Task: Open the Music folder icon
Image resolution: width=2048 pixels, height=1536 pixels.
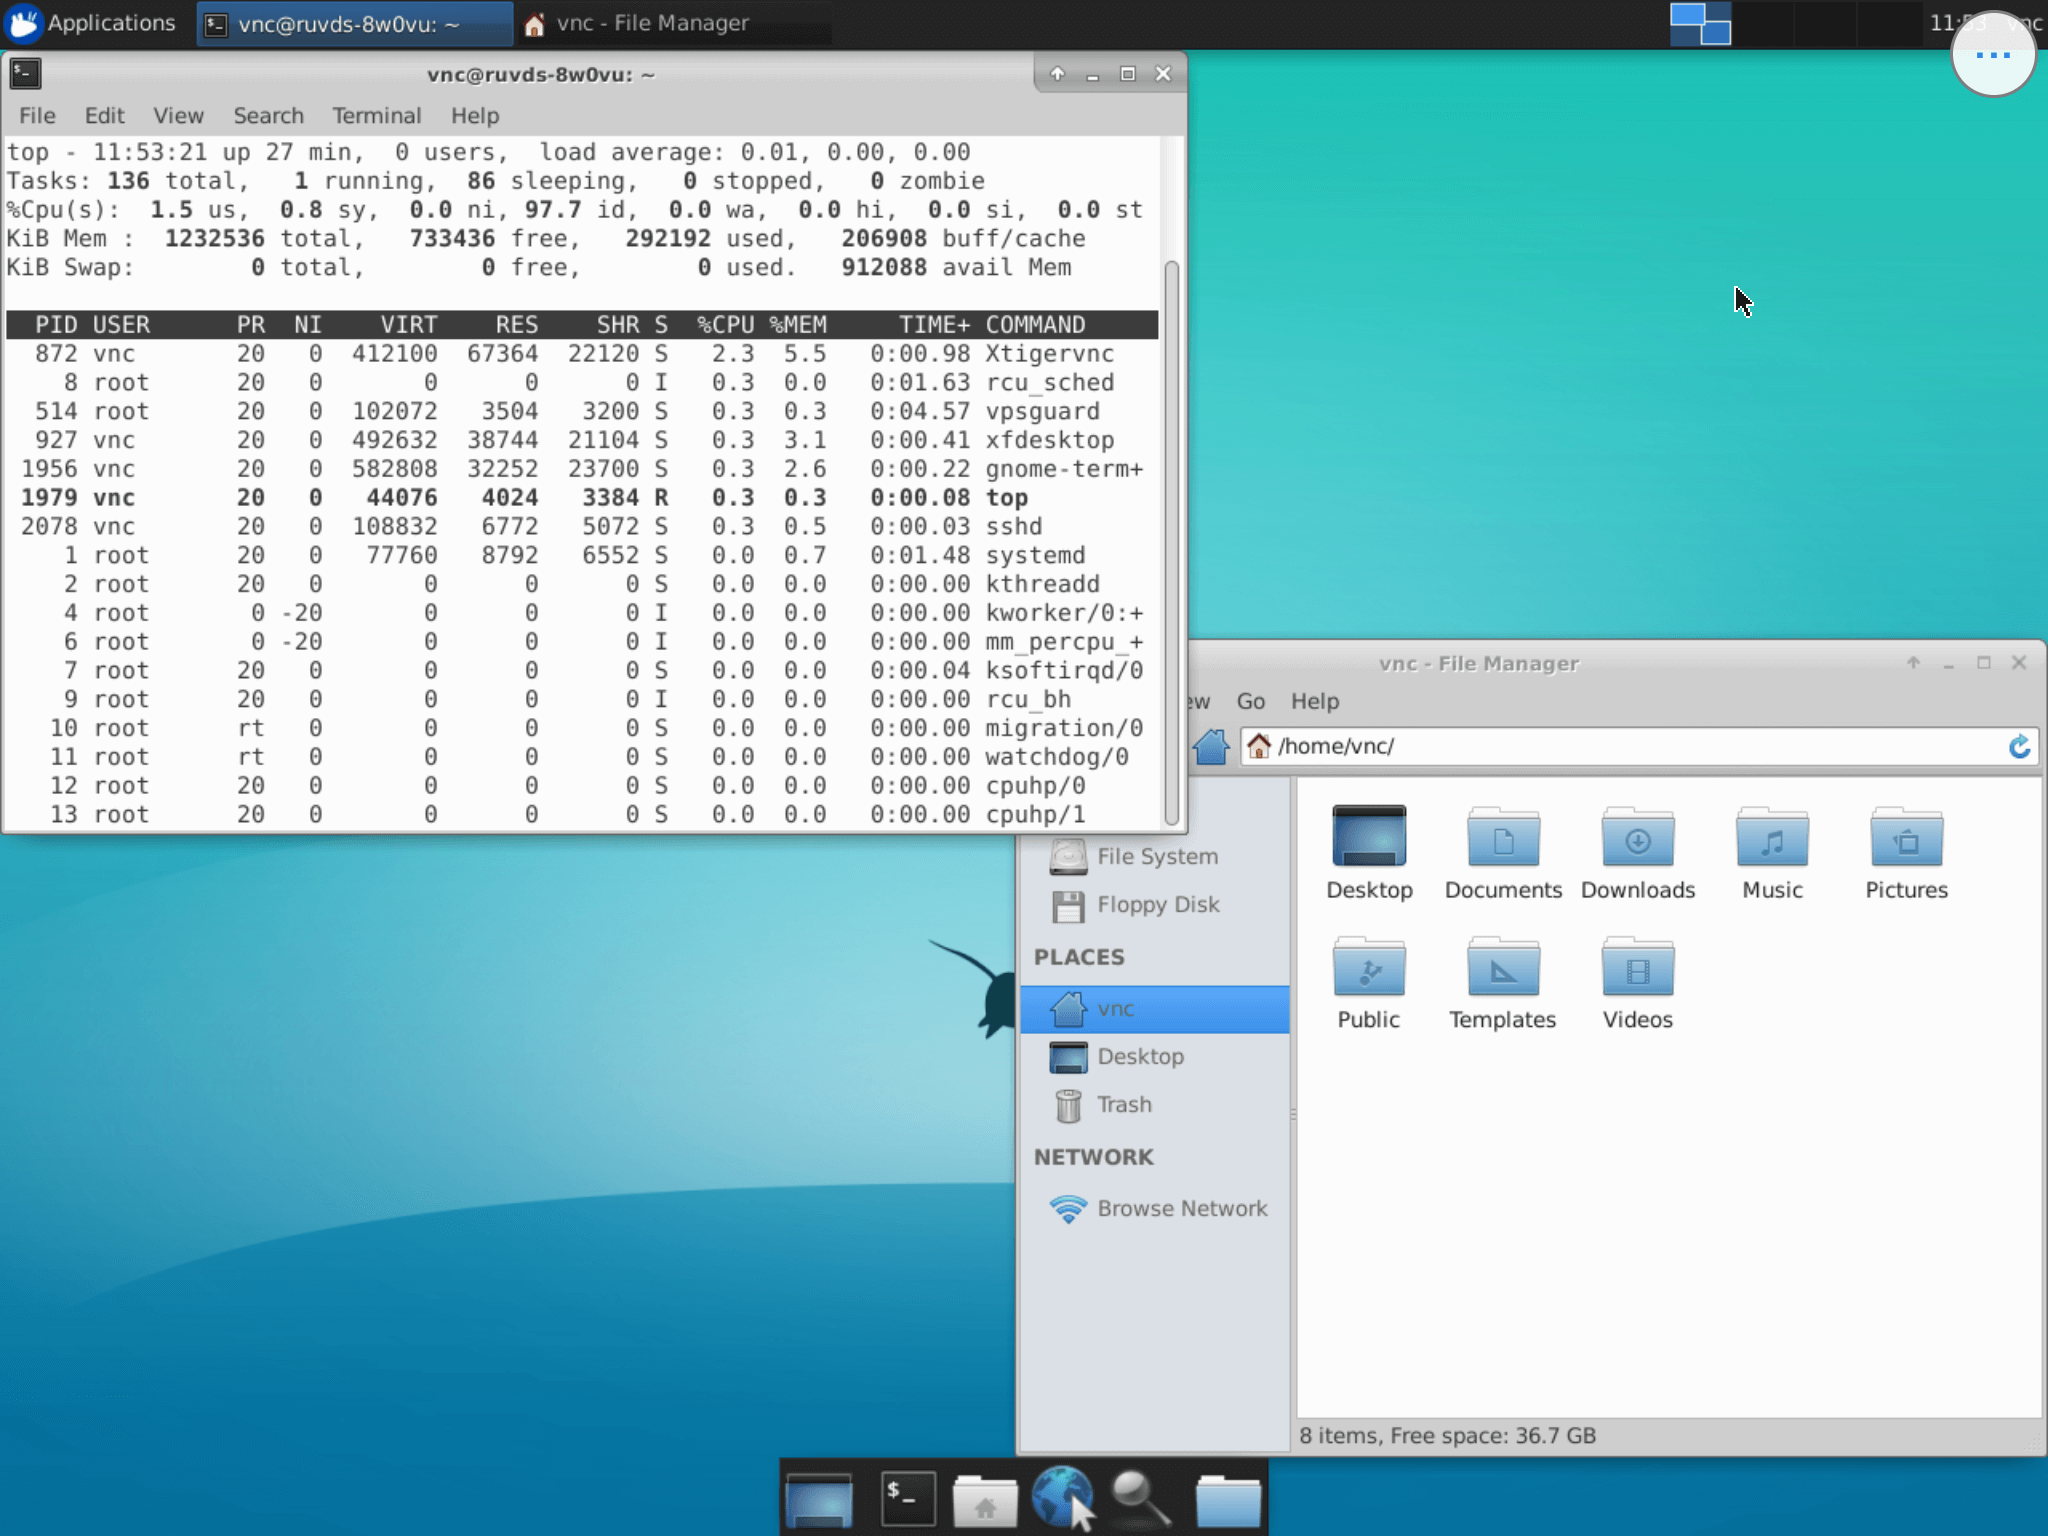Action: 1772,839
